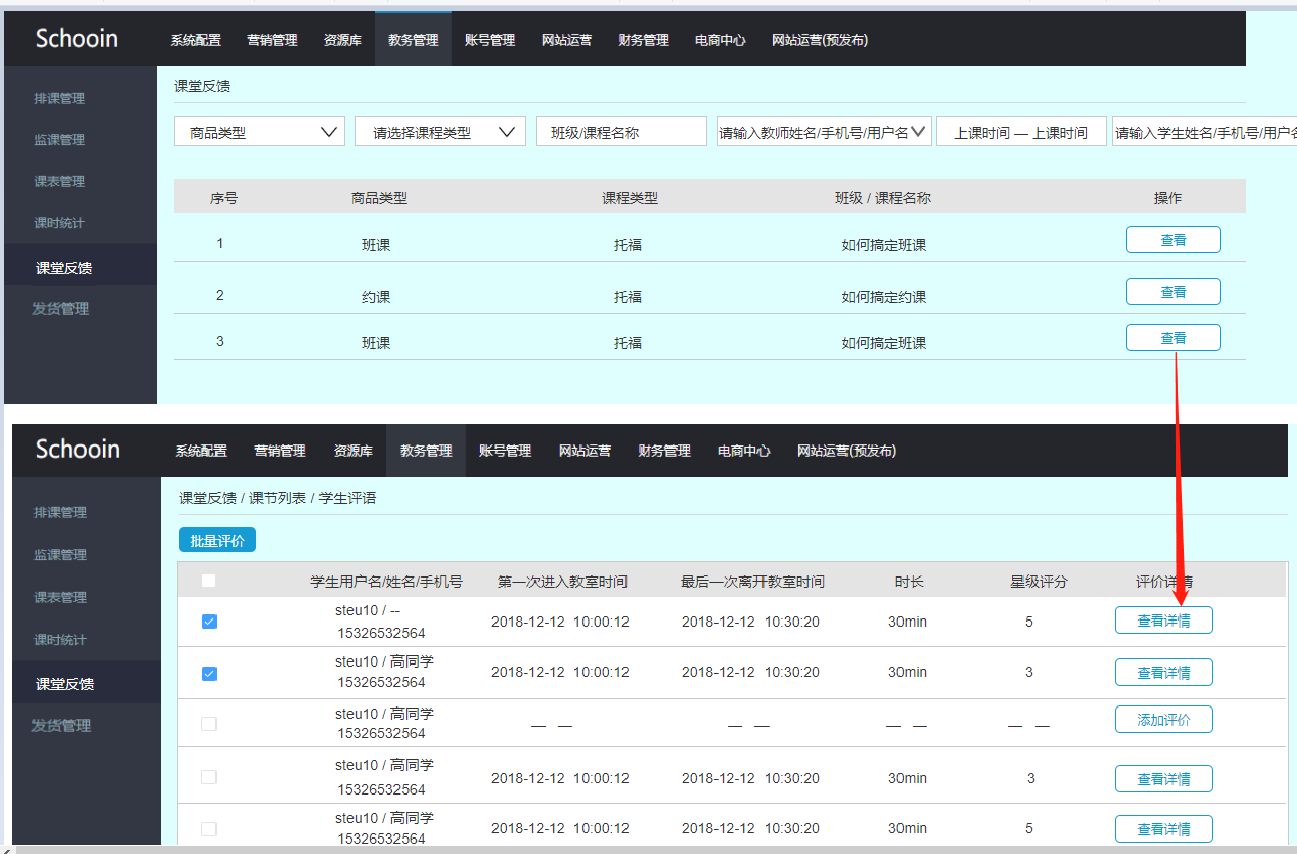The image size is (1297, 854).
Task: Click the Schooin logo on the 课堂反馈 list page
Action: point(77,39)
